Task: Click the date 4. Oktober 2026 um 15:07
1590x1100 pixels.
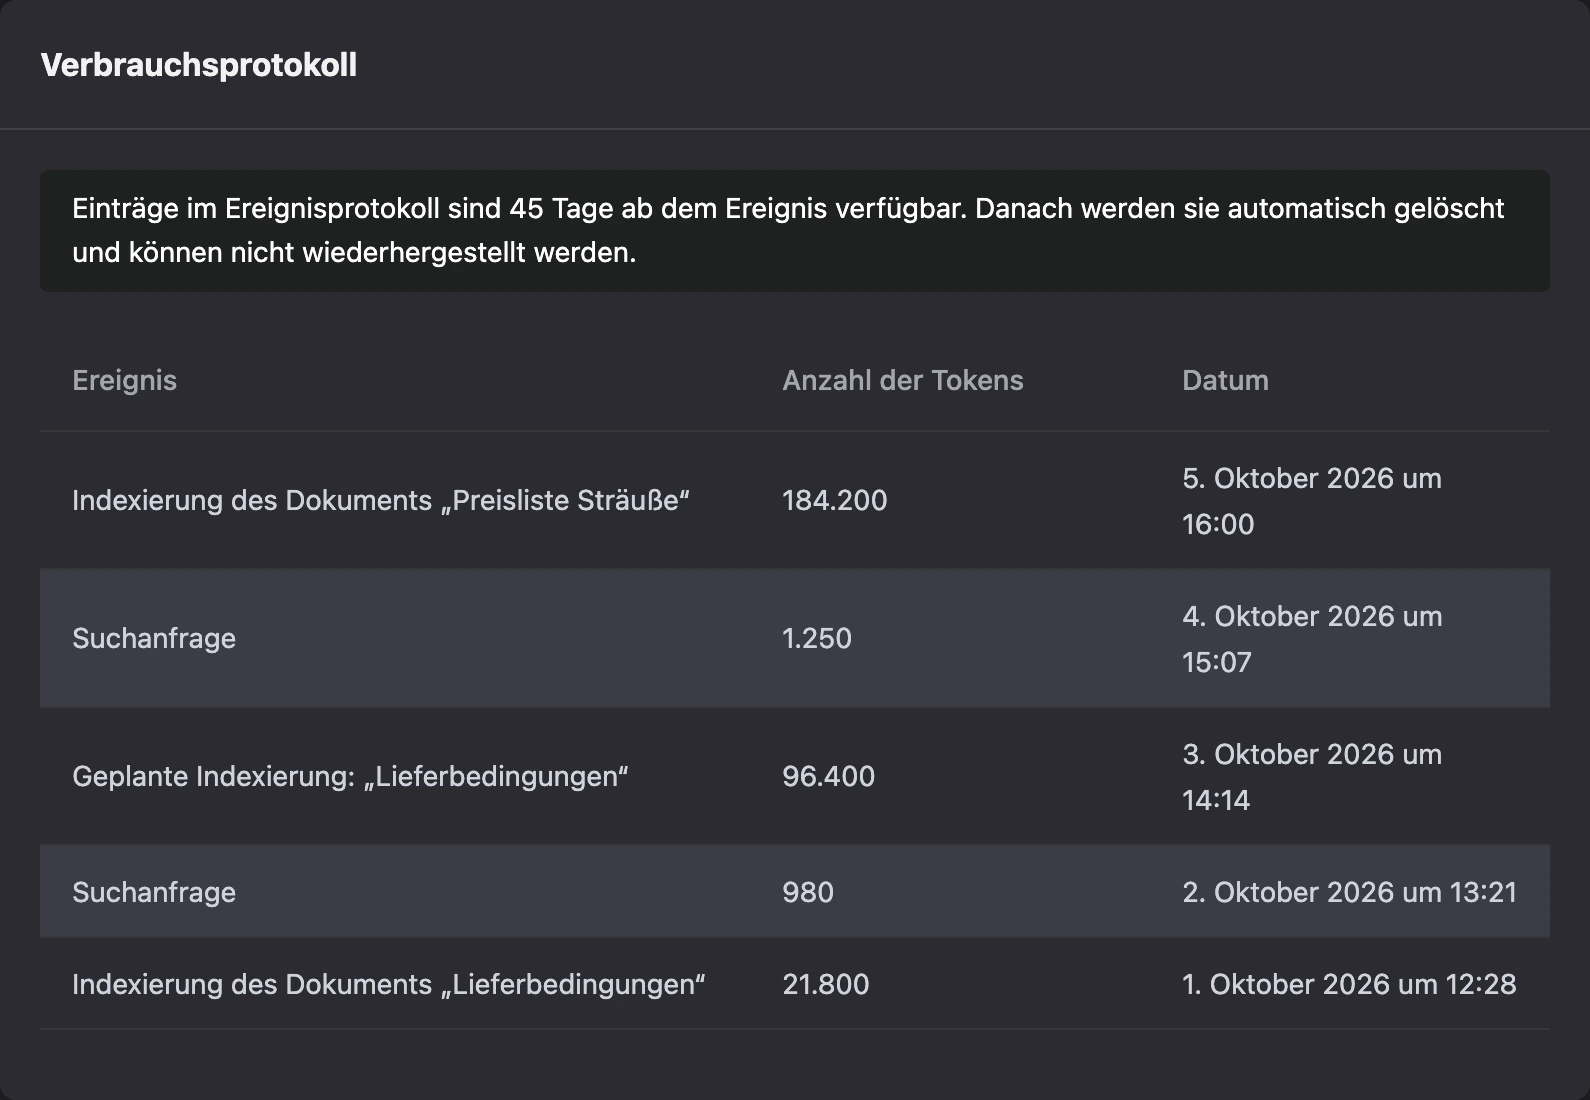Action: coord(1312,639)
